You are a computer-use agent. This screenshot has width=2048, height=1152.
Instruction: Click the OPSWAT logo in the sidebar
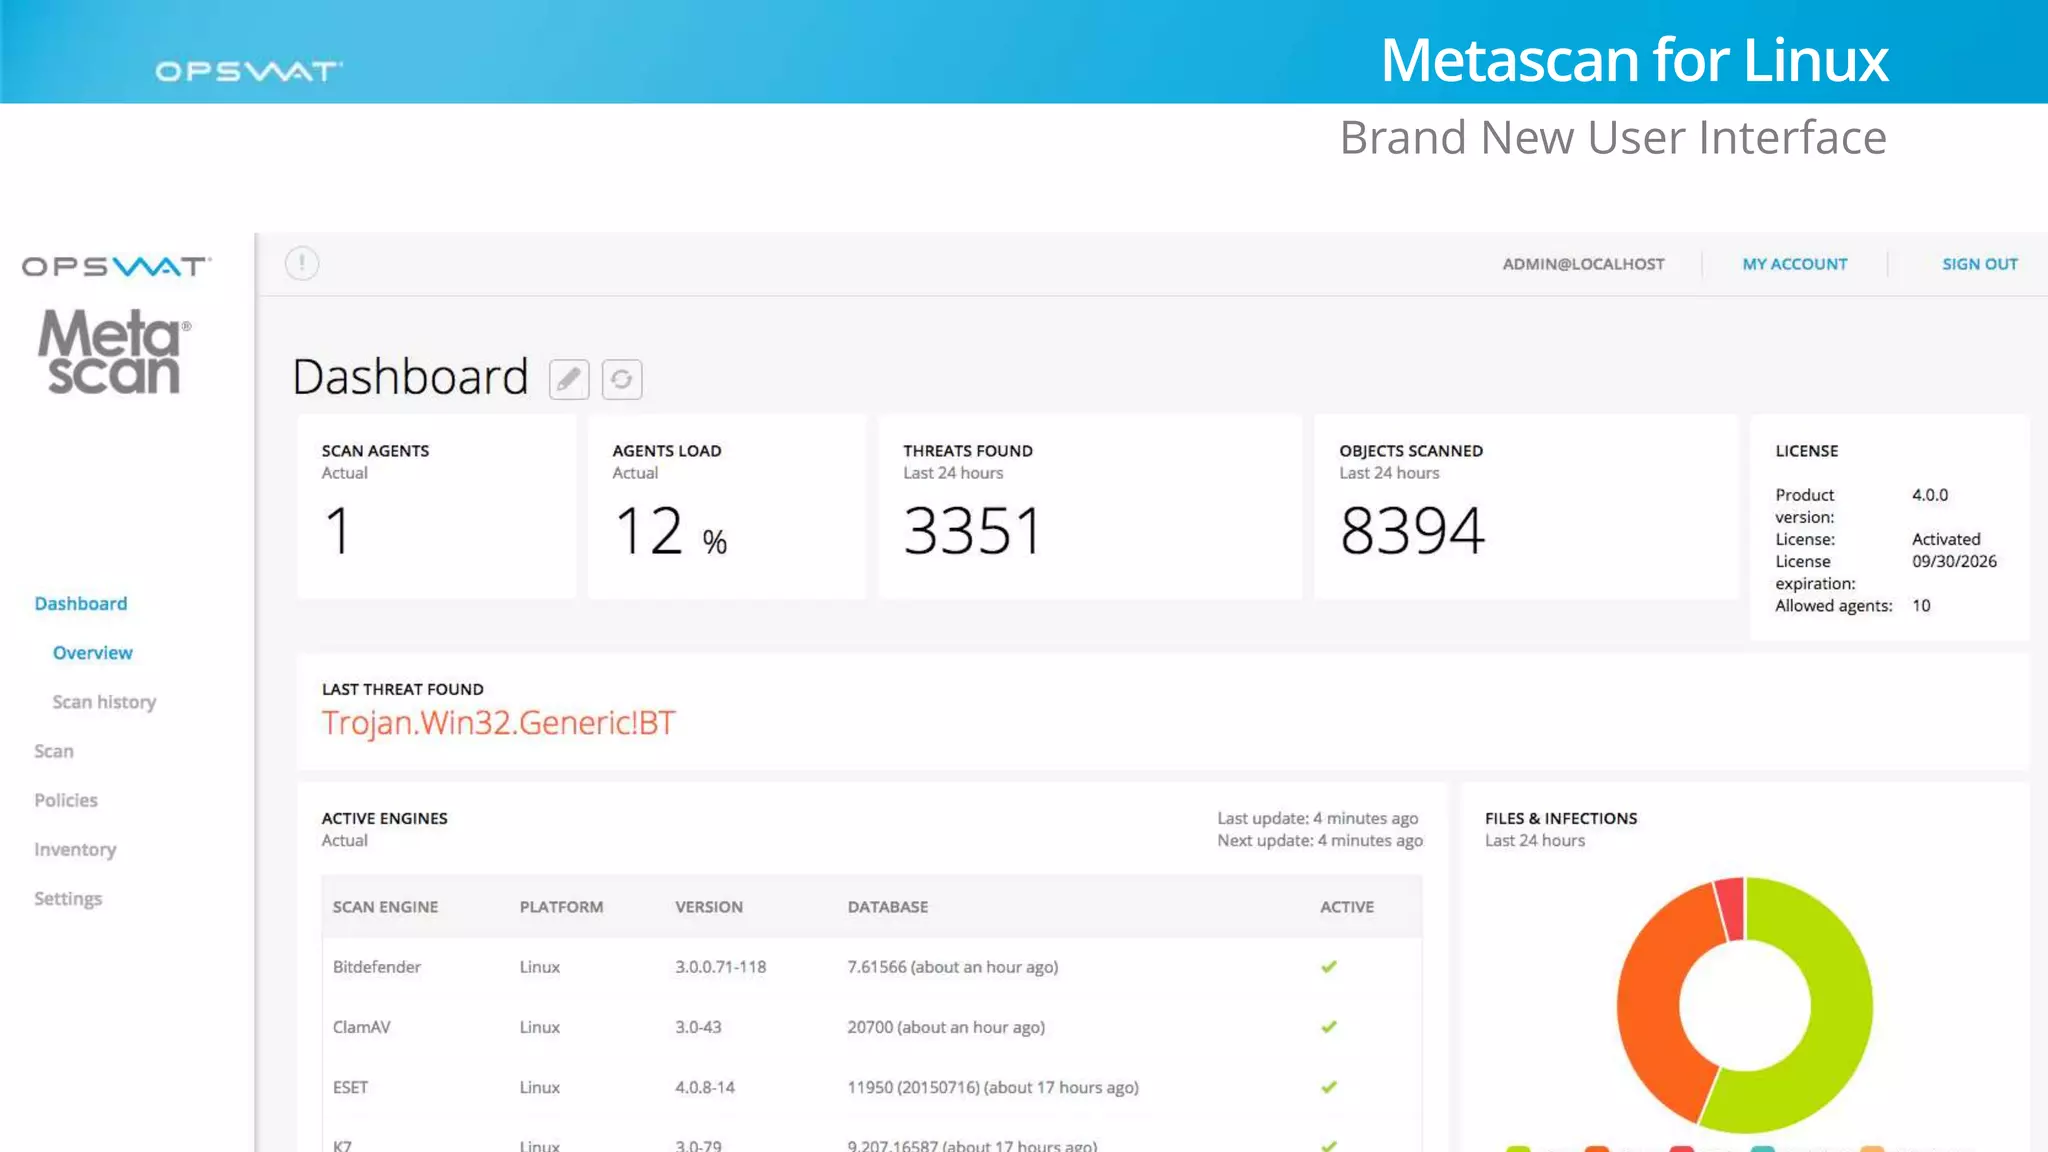pyautogui.click(x=116, y=266)
